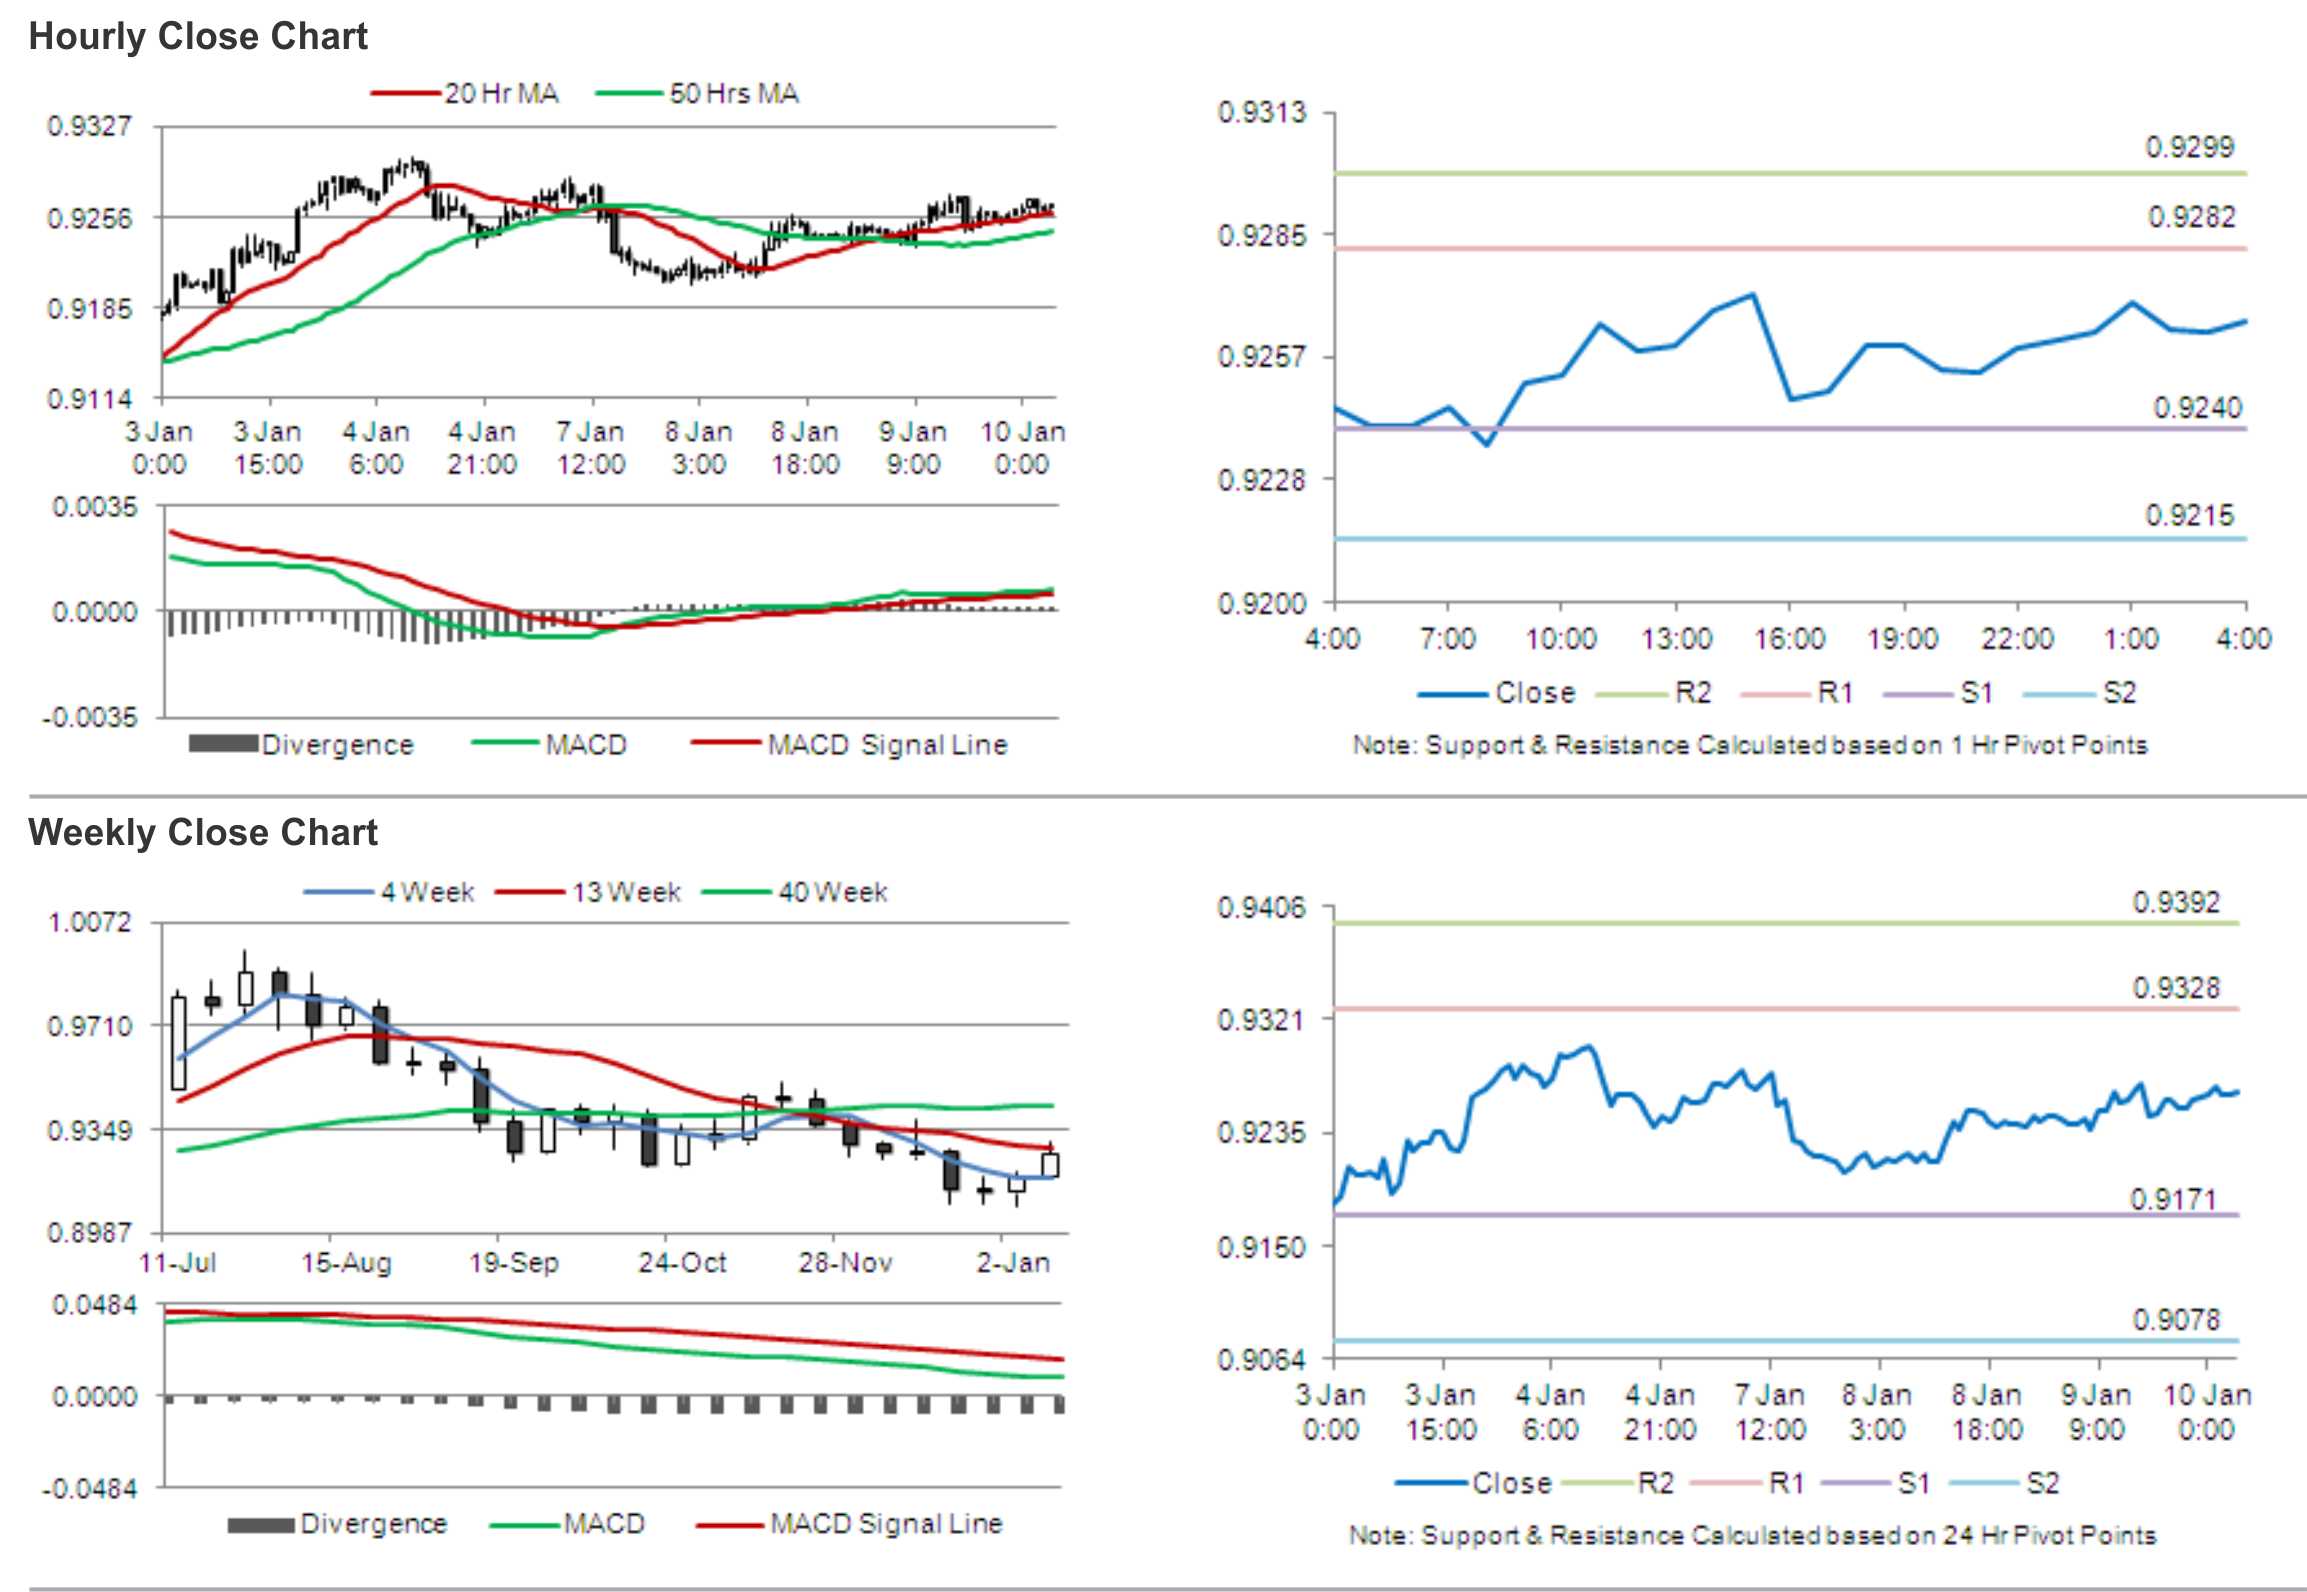
Task: Click the 0.9078 S2 level label
Action: [x=2176, y=1321]
